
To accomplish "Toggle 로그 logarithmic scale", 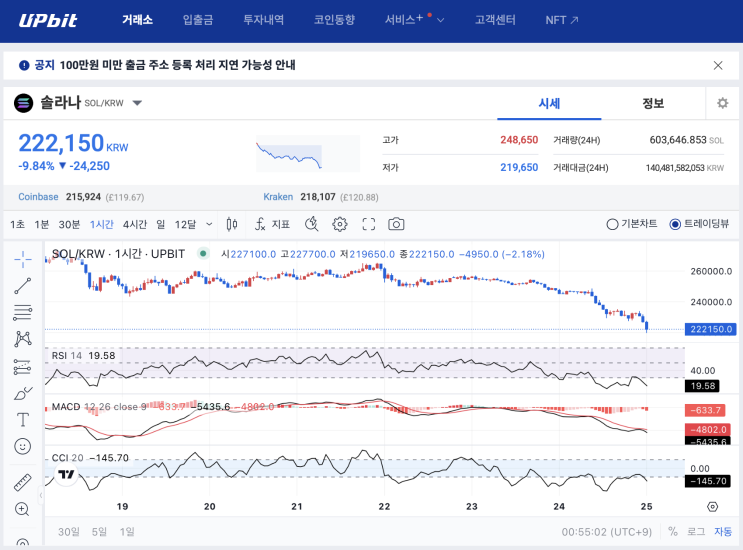I will [x=696, y=532].
